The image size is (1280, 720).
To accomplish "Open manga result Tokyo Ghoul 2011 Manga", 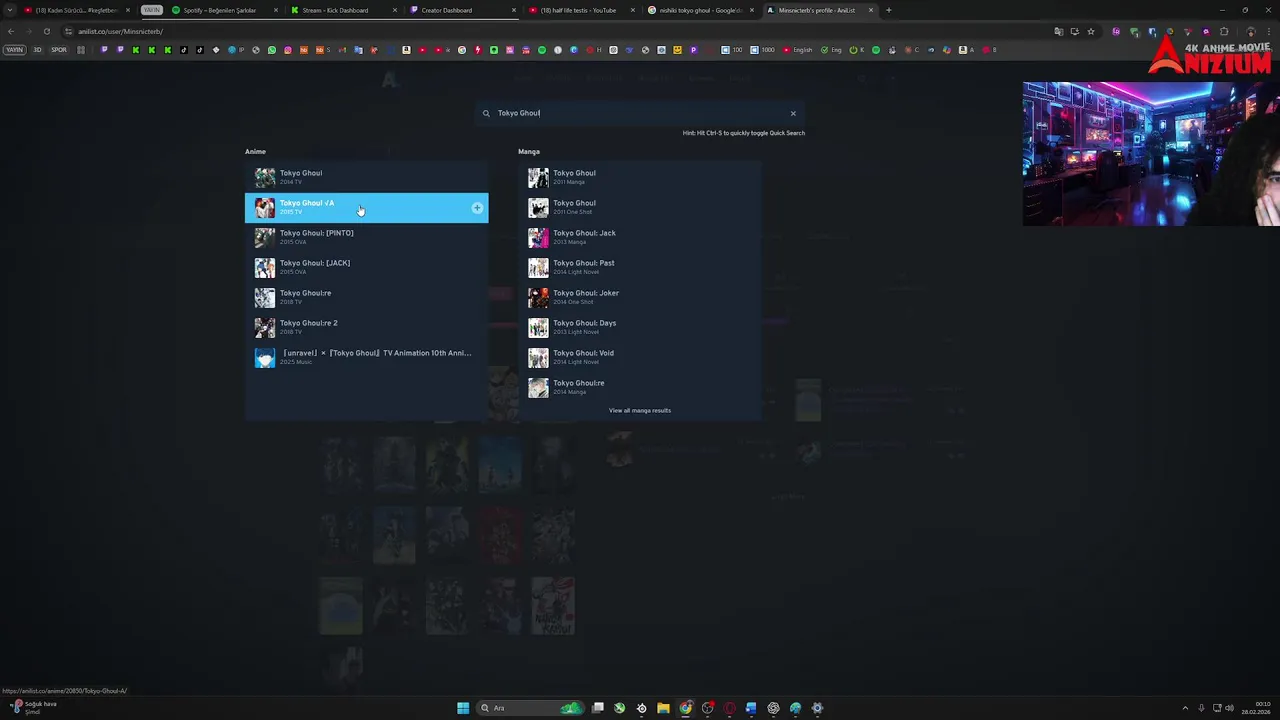I will point(640,177).
